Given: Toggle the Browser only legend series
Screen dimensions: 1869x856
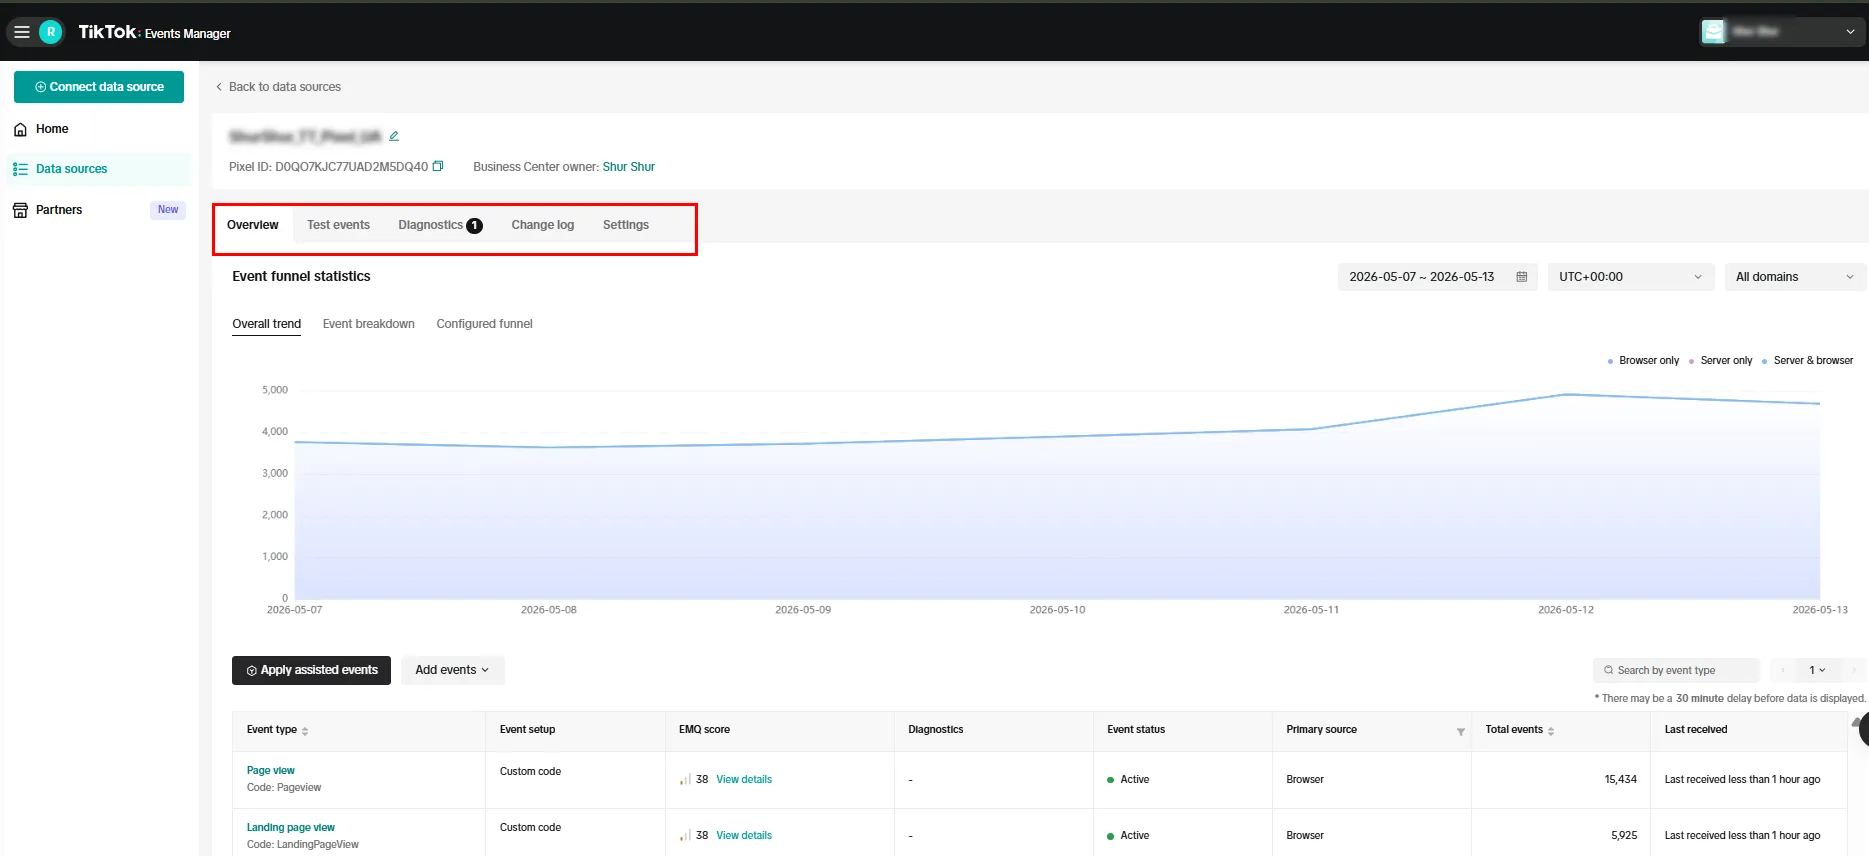Looking at the screenshot, I should [1643, 361].
